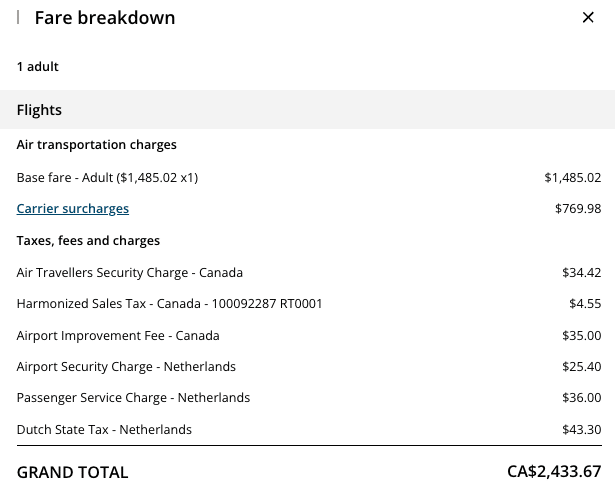
Task: Click the $35.00 improvement fee amount
Action: point(581,336)
